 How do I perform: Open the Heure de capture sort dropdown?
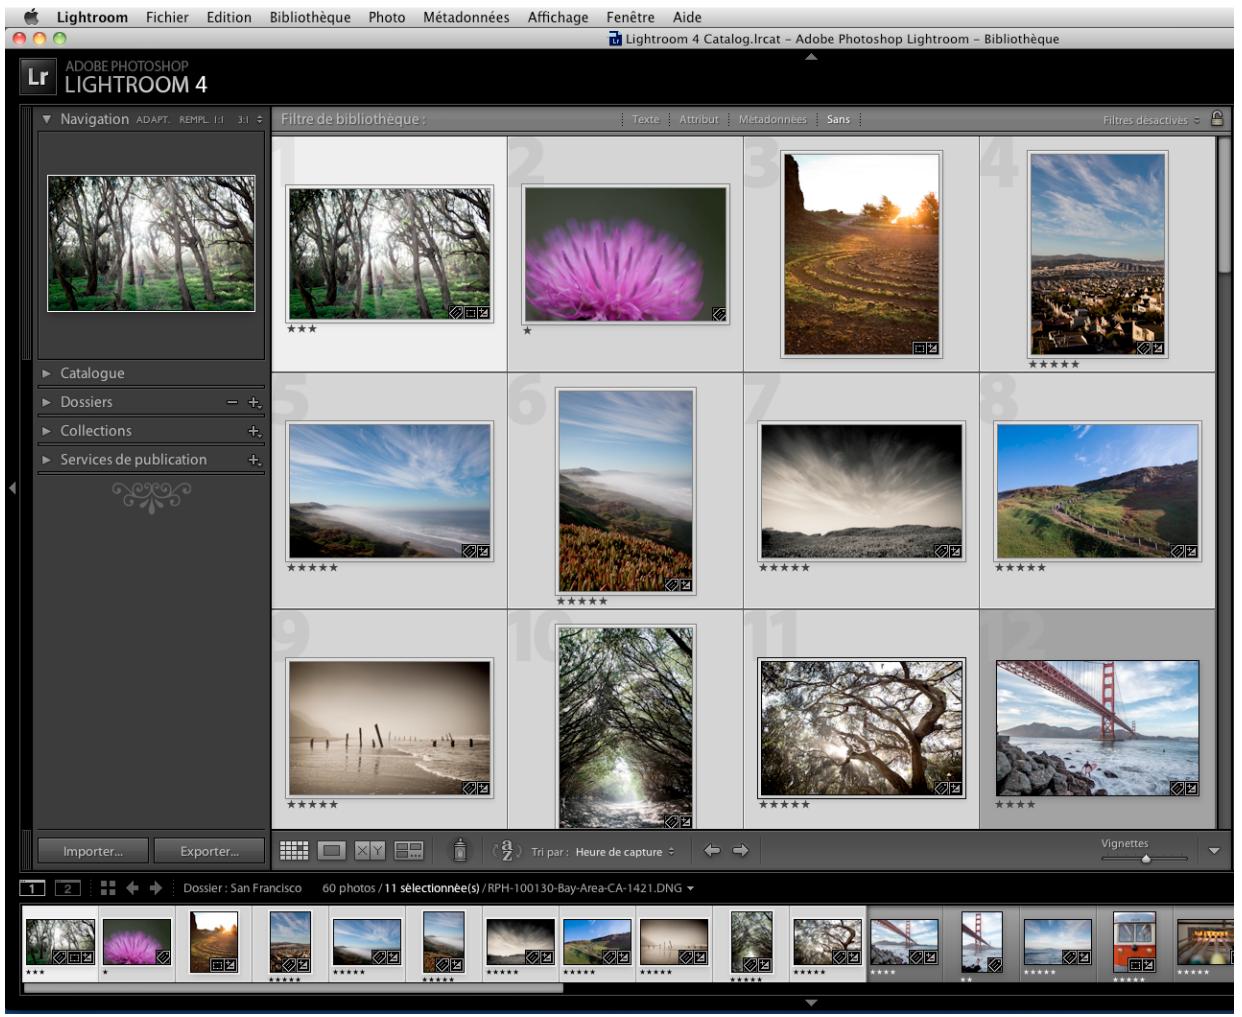point(625,852)
